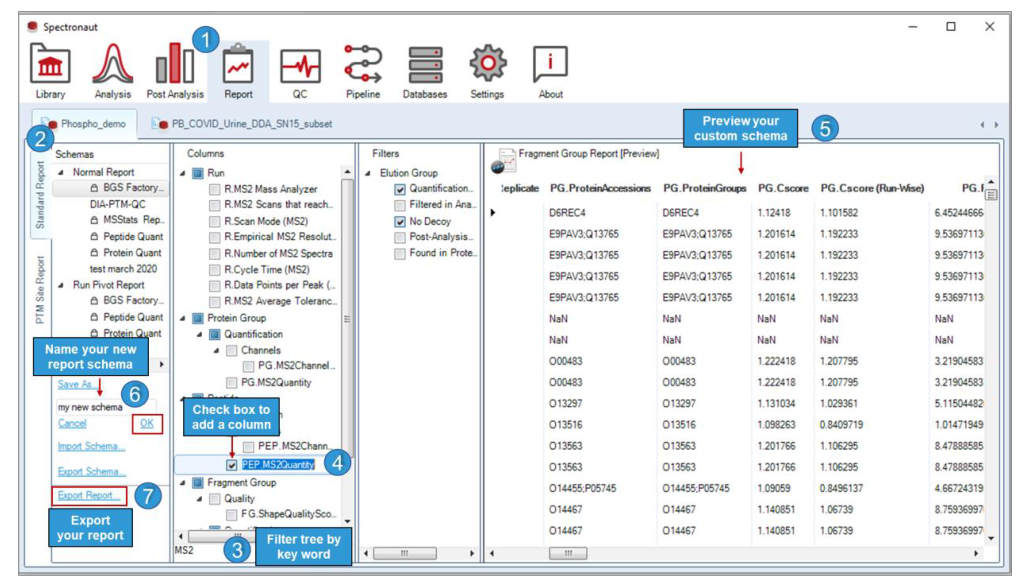Screen dimensions: 1029x588
Task: Confirm the new schema name with OK
Action: (147, 424)
